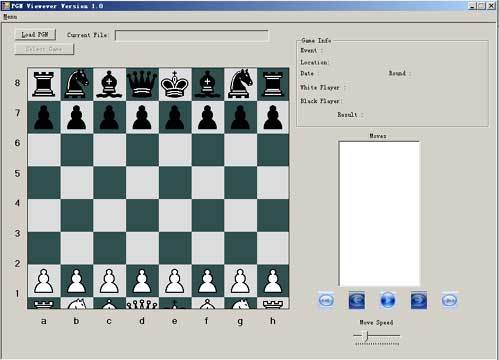Select the white pawn on f2
Viewport: 499px width, 360px height.
tap(208, 281)
